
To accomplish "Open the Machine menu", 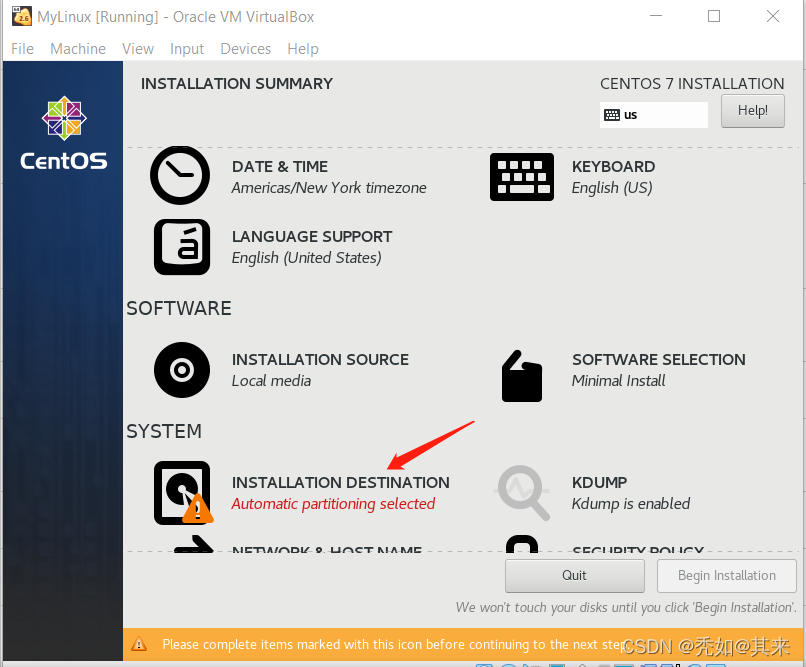I will pyautogui.click(x=78, y=49).
